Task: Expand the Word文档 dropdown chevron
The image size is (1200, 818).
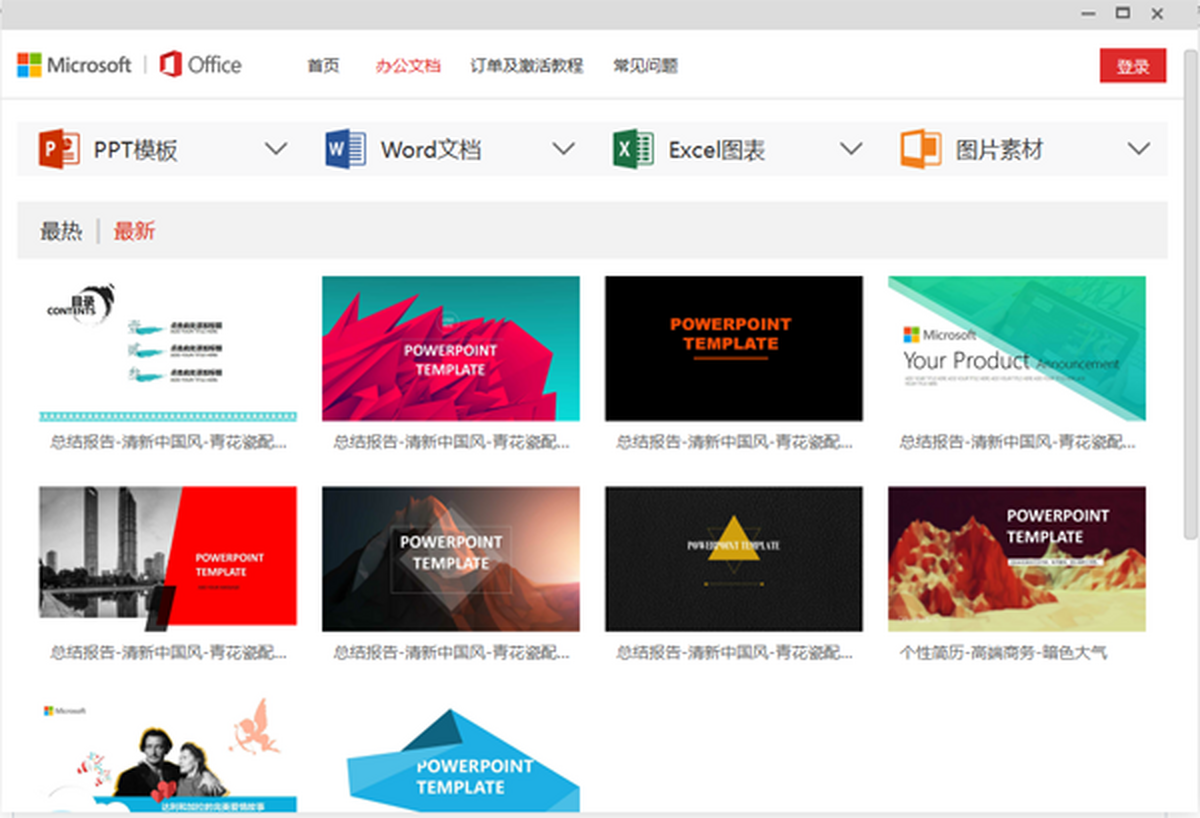Action: pos(563,148)
